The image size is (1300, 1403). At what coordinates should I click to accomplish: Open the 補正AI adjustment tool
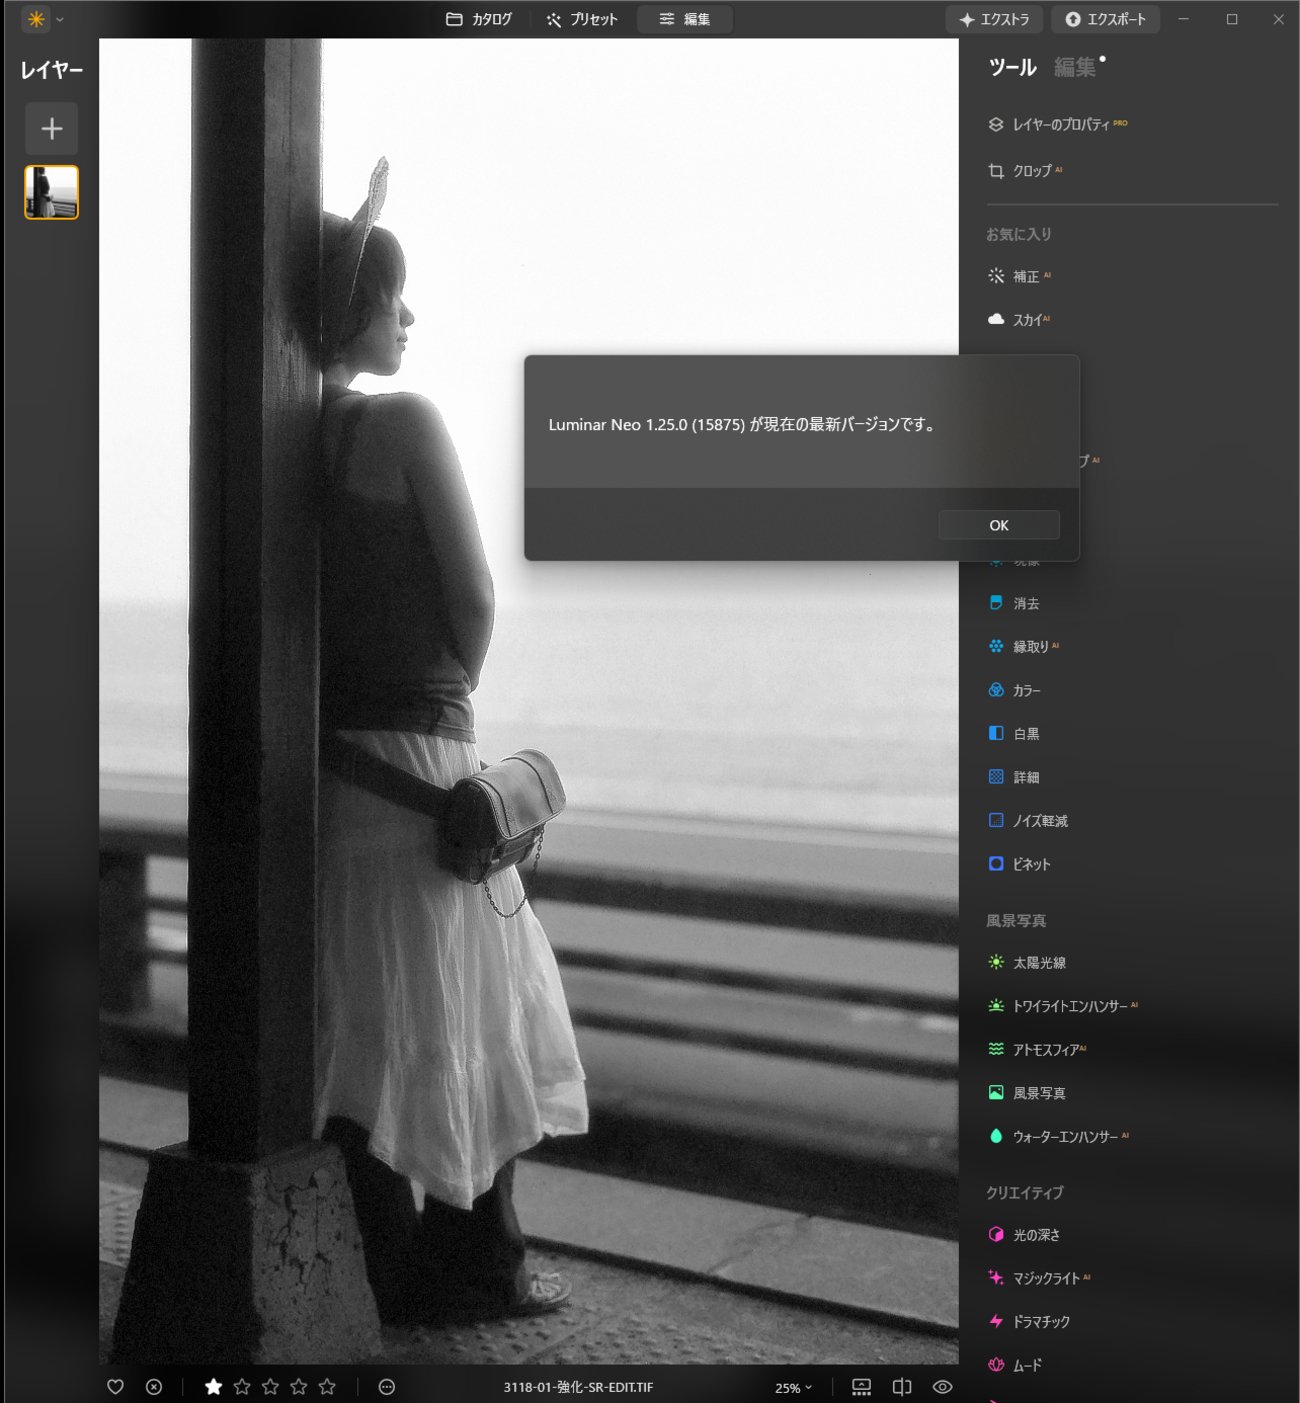click(x=1021, y=276)
